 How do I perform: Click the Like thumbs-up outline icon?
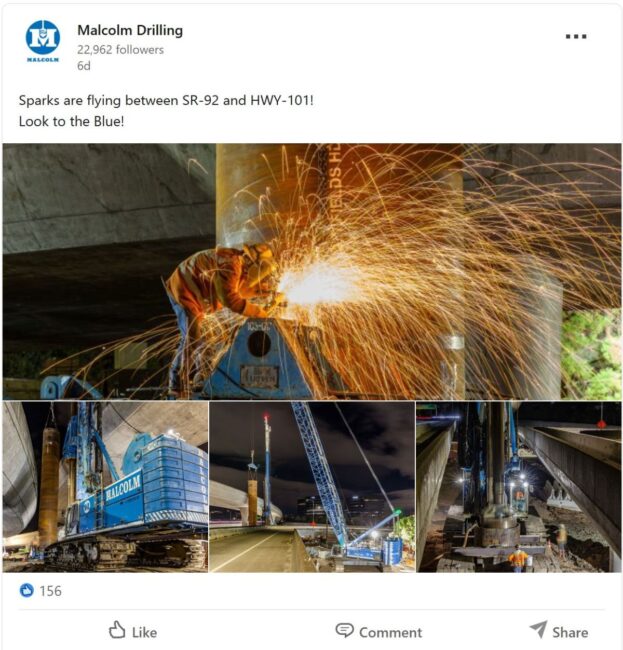pyautogui.click(x=117, y=630)
